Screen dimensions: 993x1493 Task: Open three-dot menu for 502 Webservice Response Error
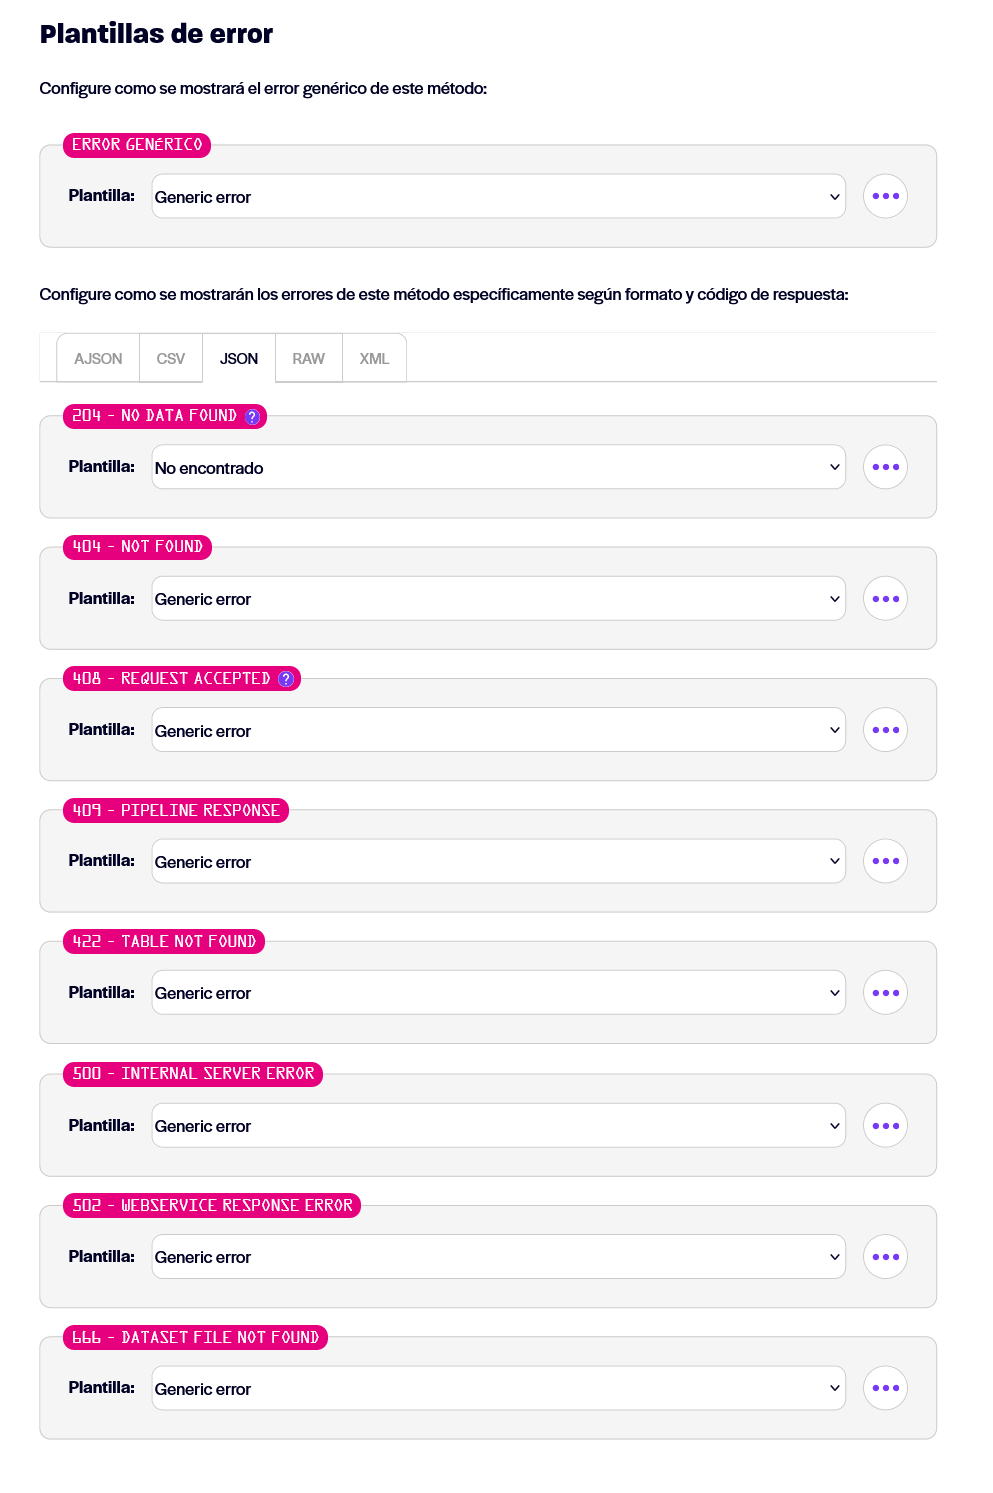(x=885, y=1257)
